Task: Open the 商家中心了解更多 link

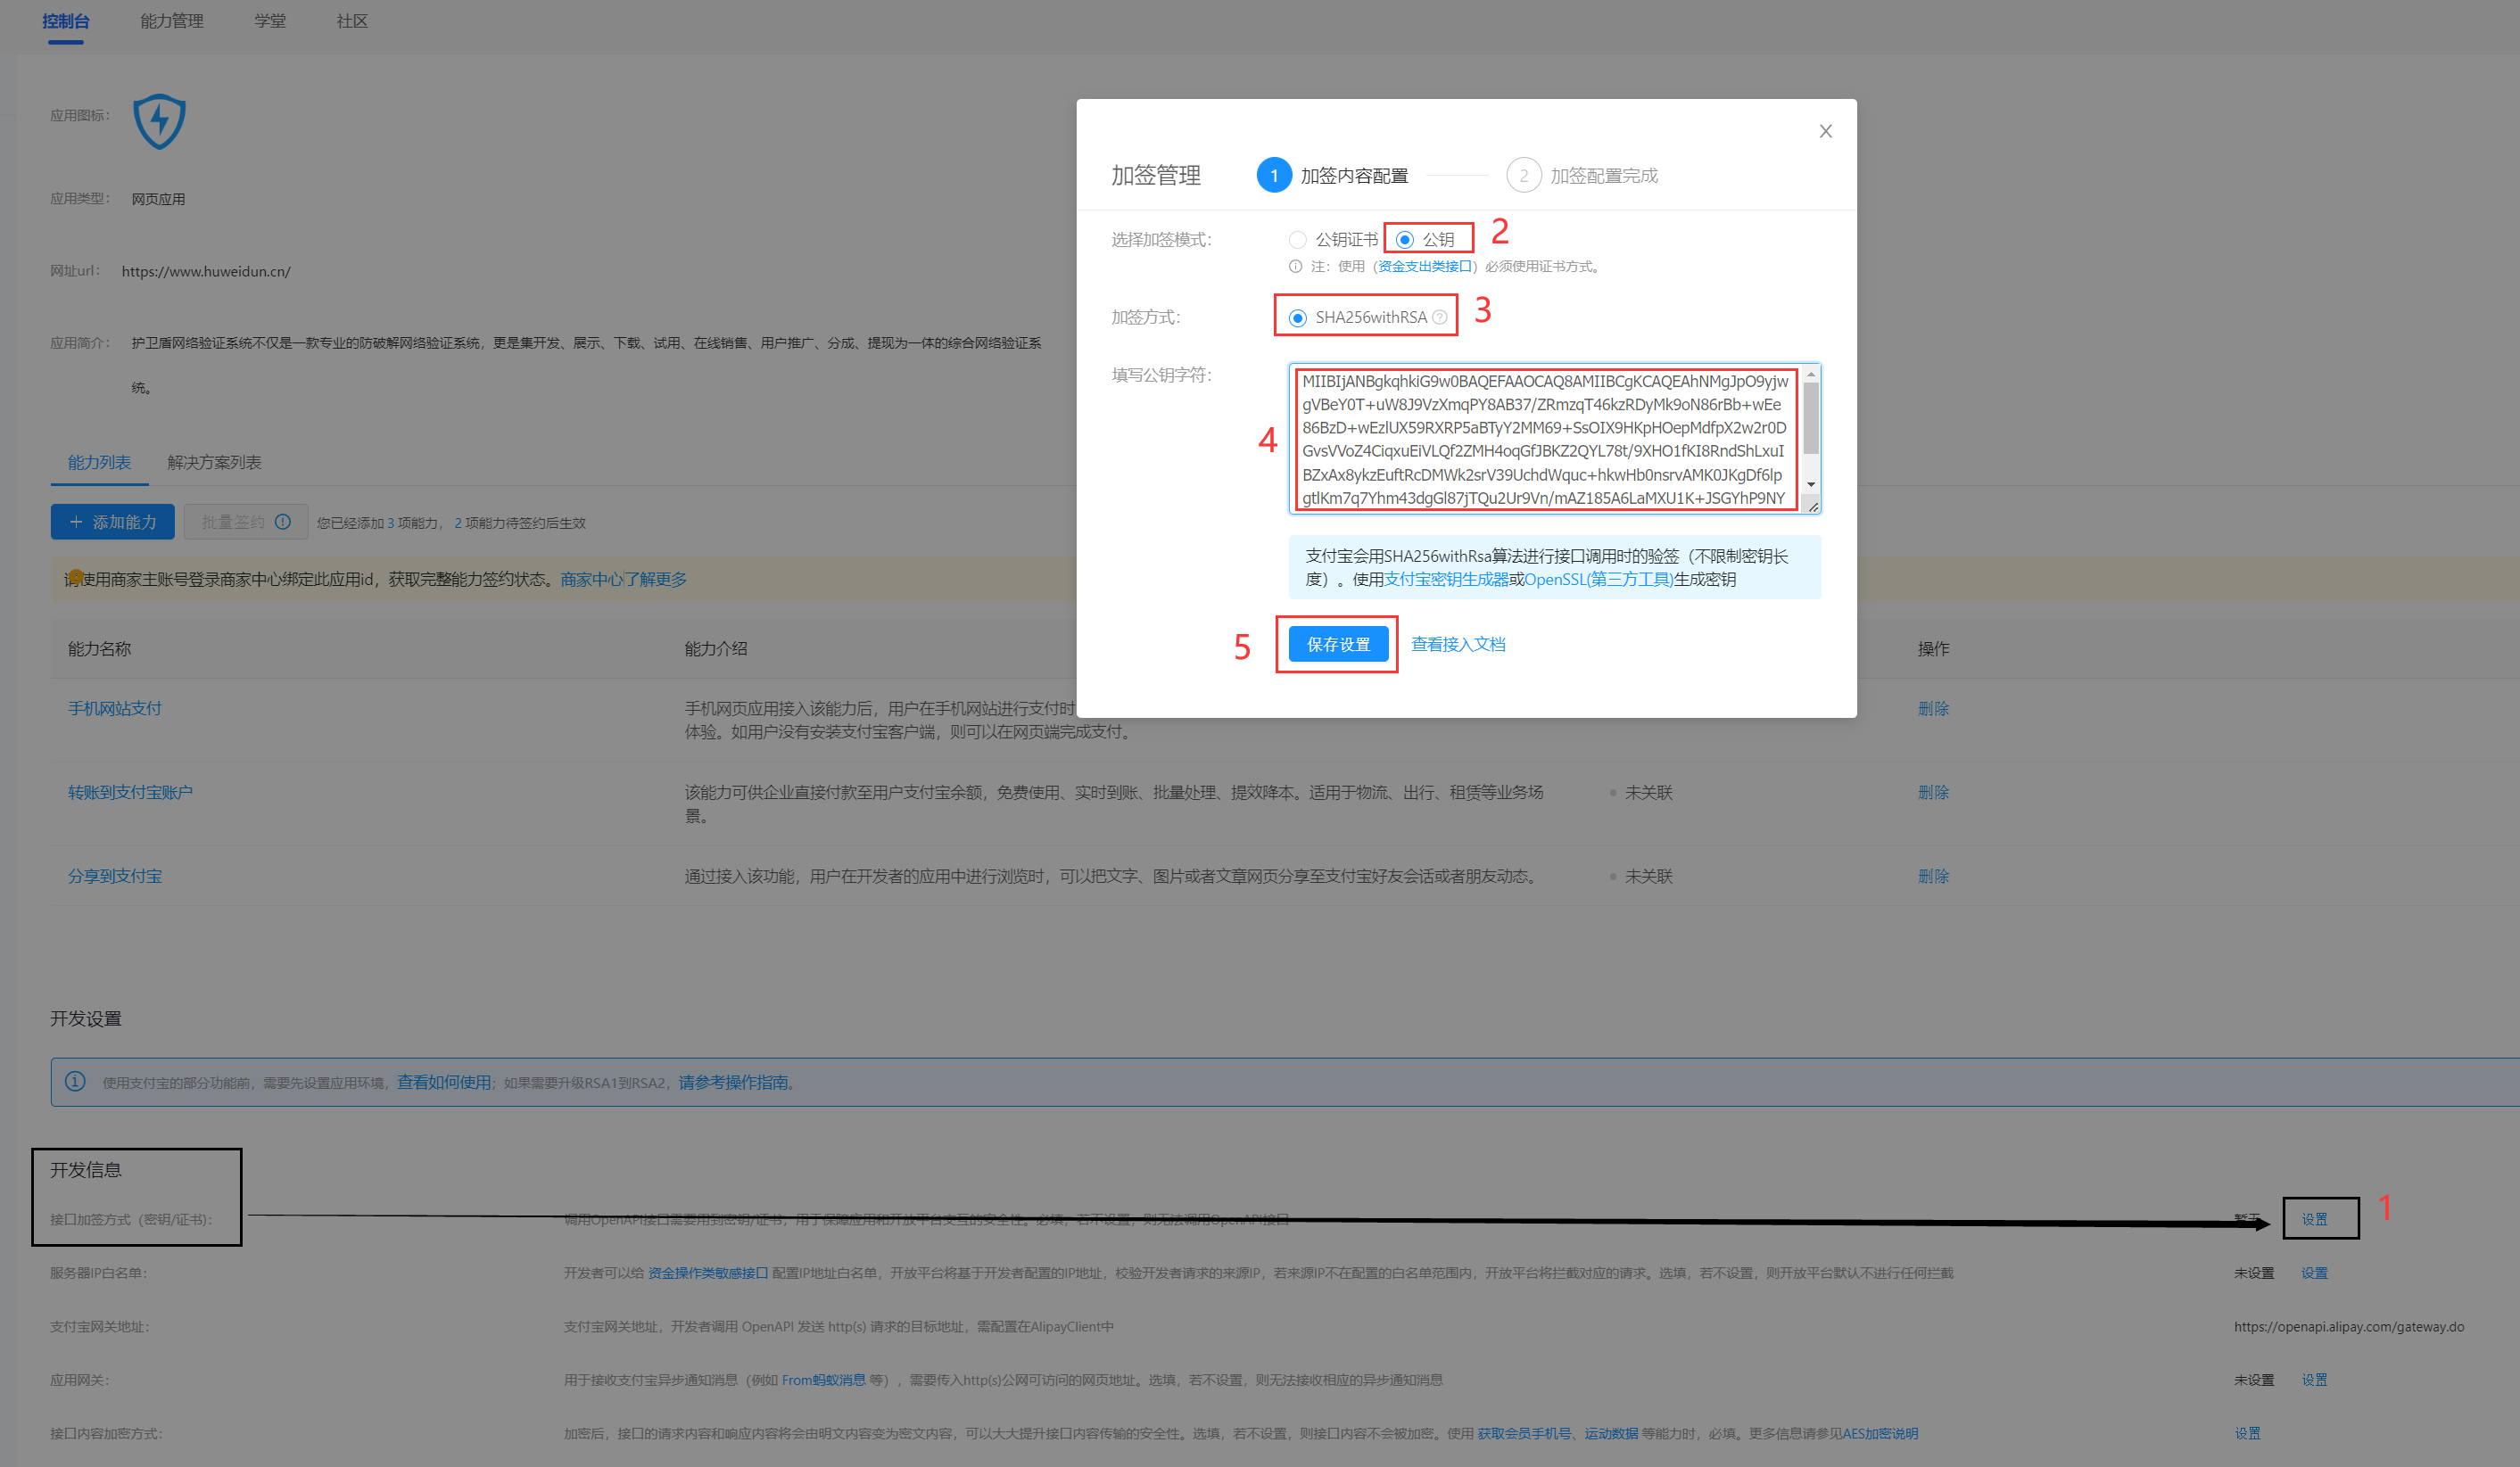Action: 623,579
